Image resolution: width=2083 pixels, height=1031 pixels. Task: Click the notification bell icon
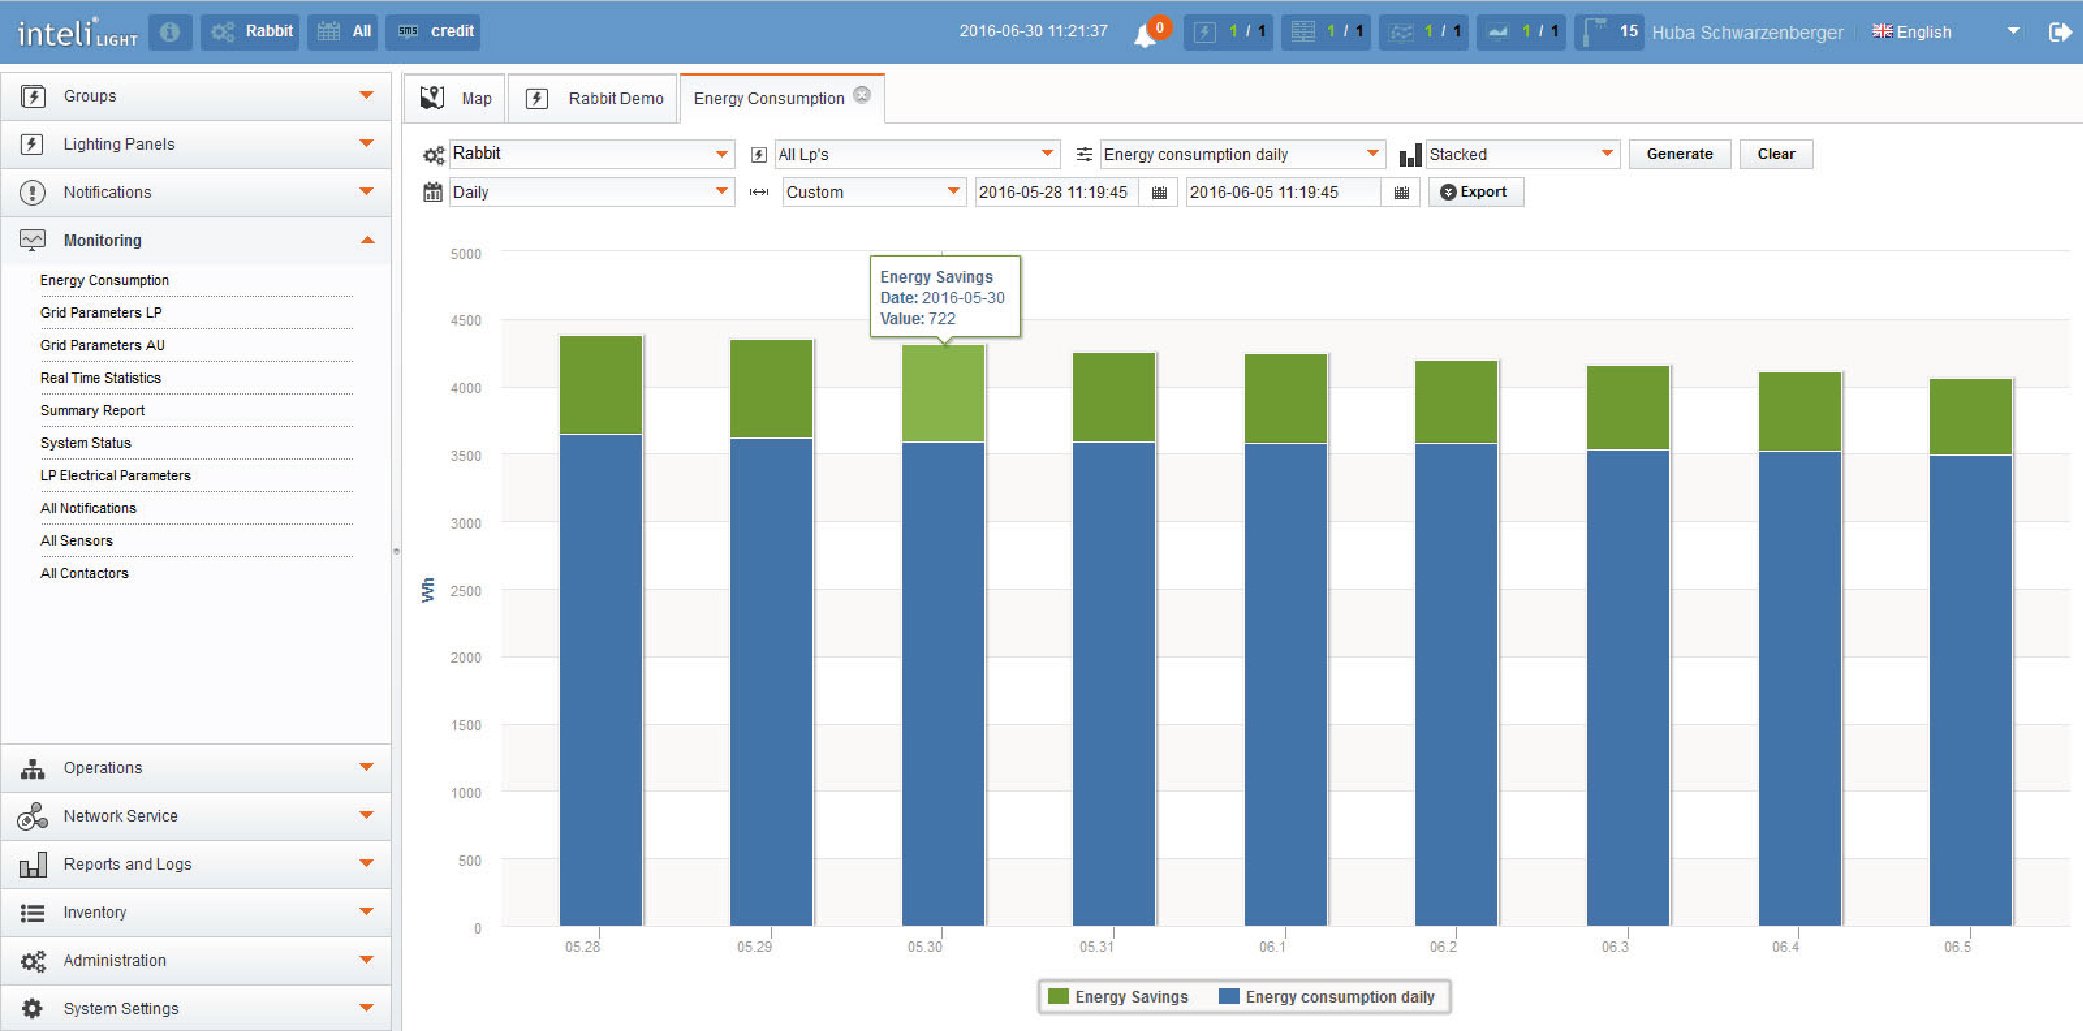click(x=1146, y=35)
